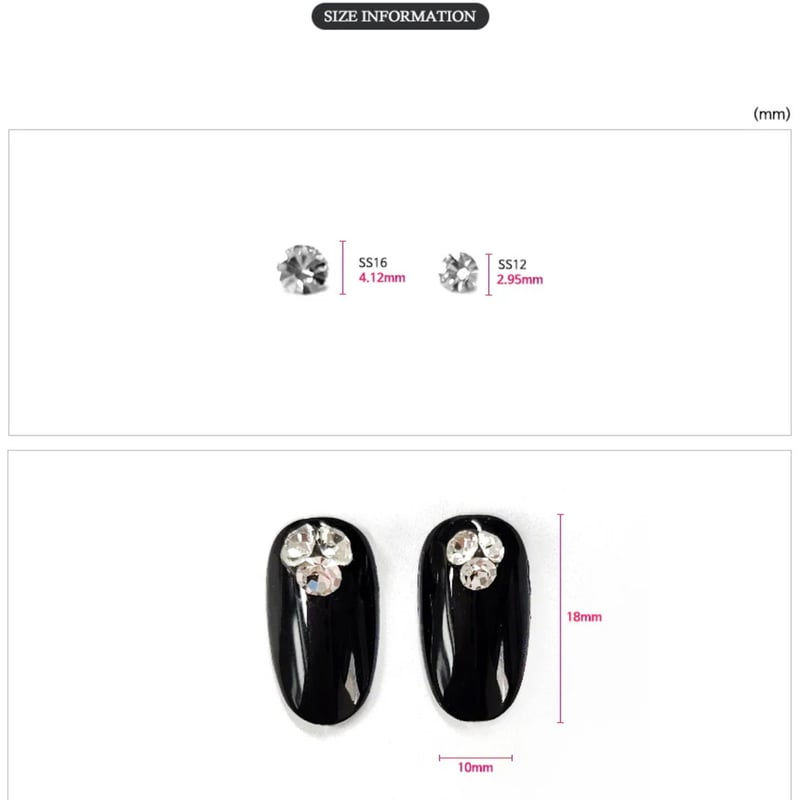Click the SS16 label text
The image size is (800, 800).
point(372,262)
